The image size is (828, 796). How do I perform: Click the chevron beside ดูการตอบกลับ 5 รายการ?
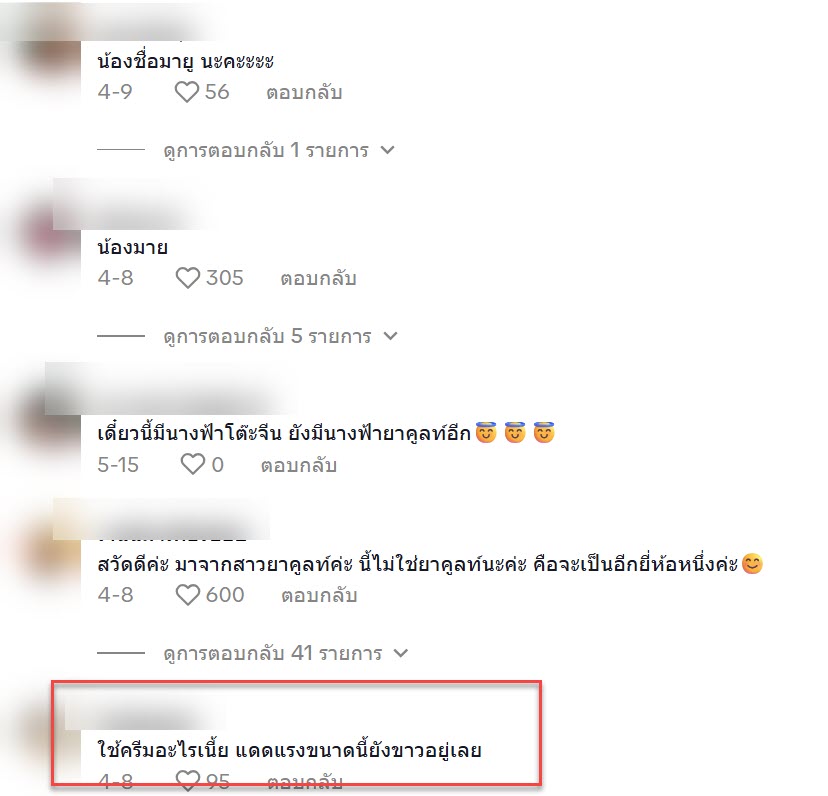click(x=390, y=336)
